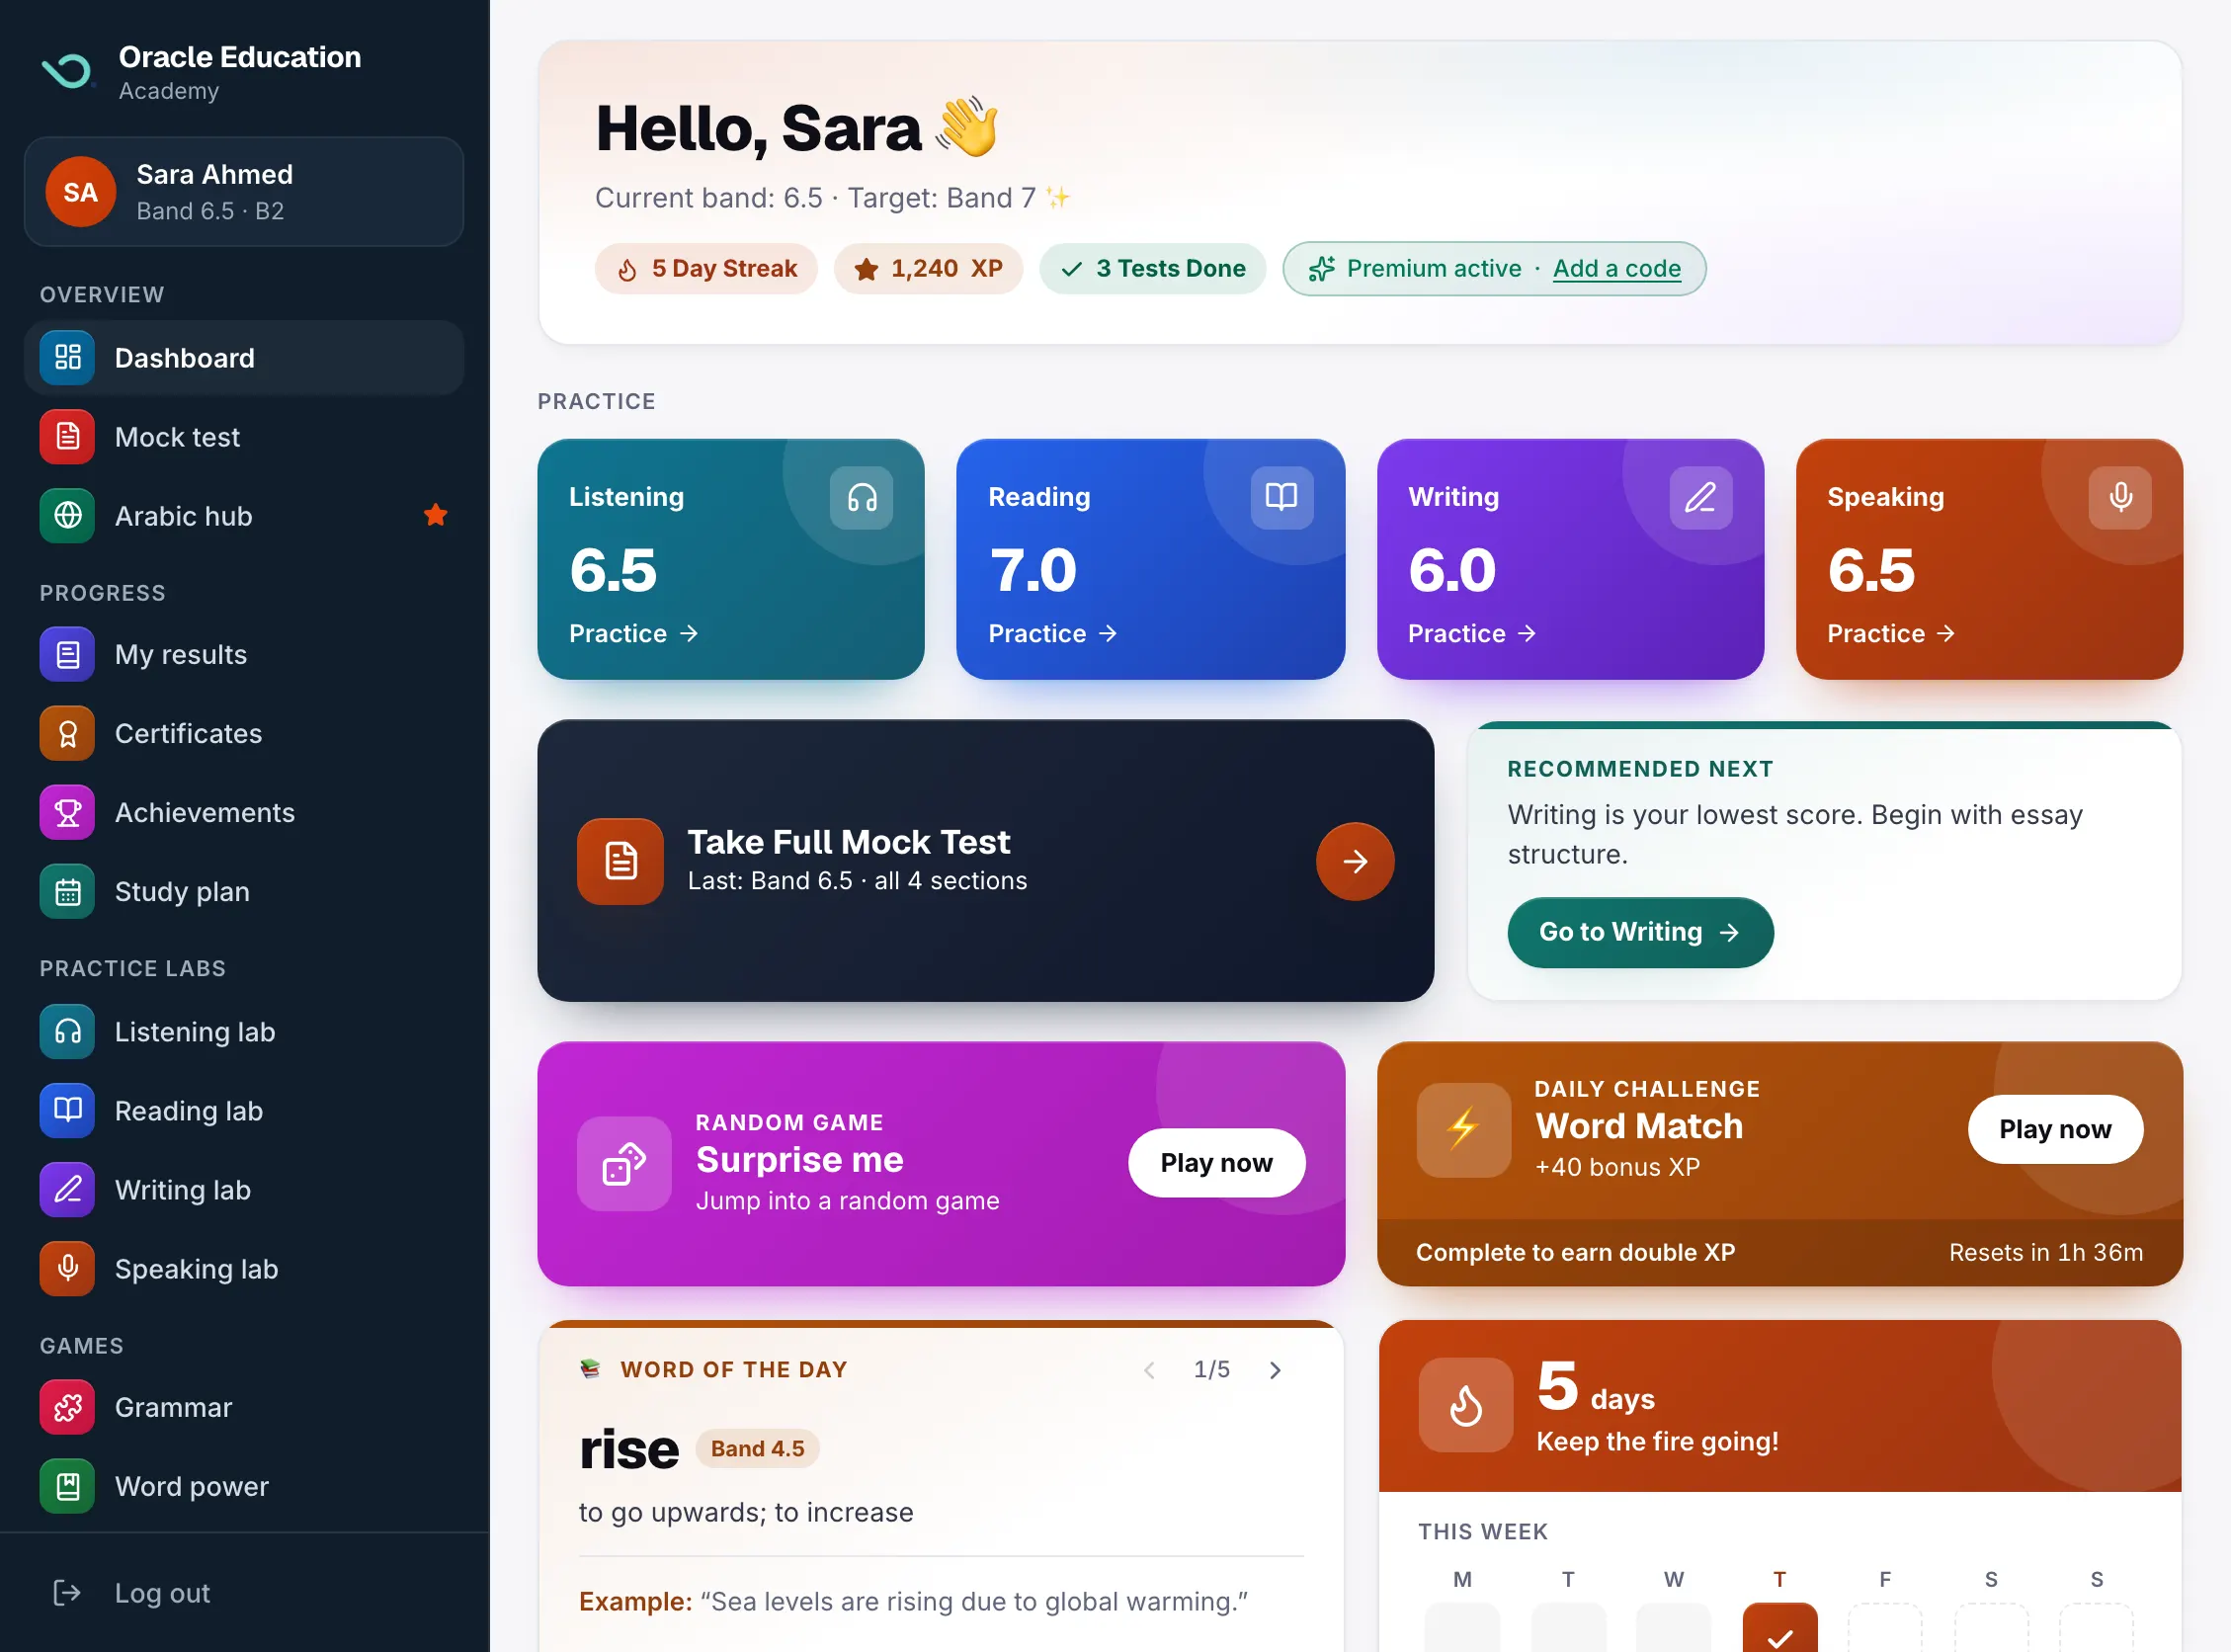Click the Achievements trophy icon
The height and width of the screenshot is (1652, 2231).
click(x=67, y=812)
